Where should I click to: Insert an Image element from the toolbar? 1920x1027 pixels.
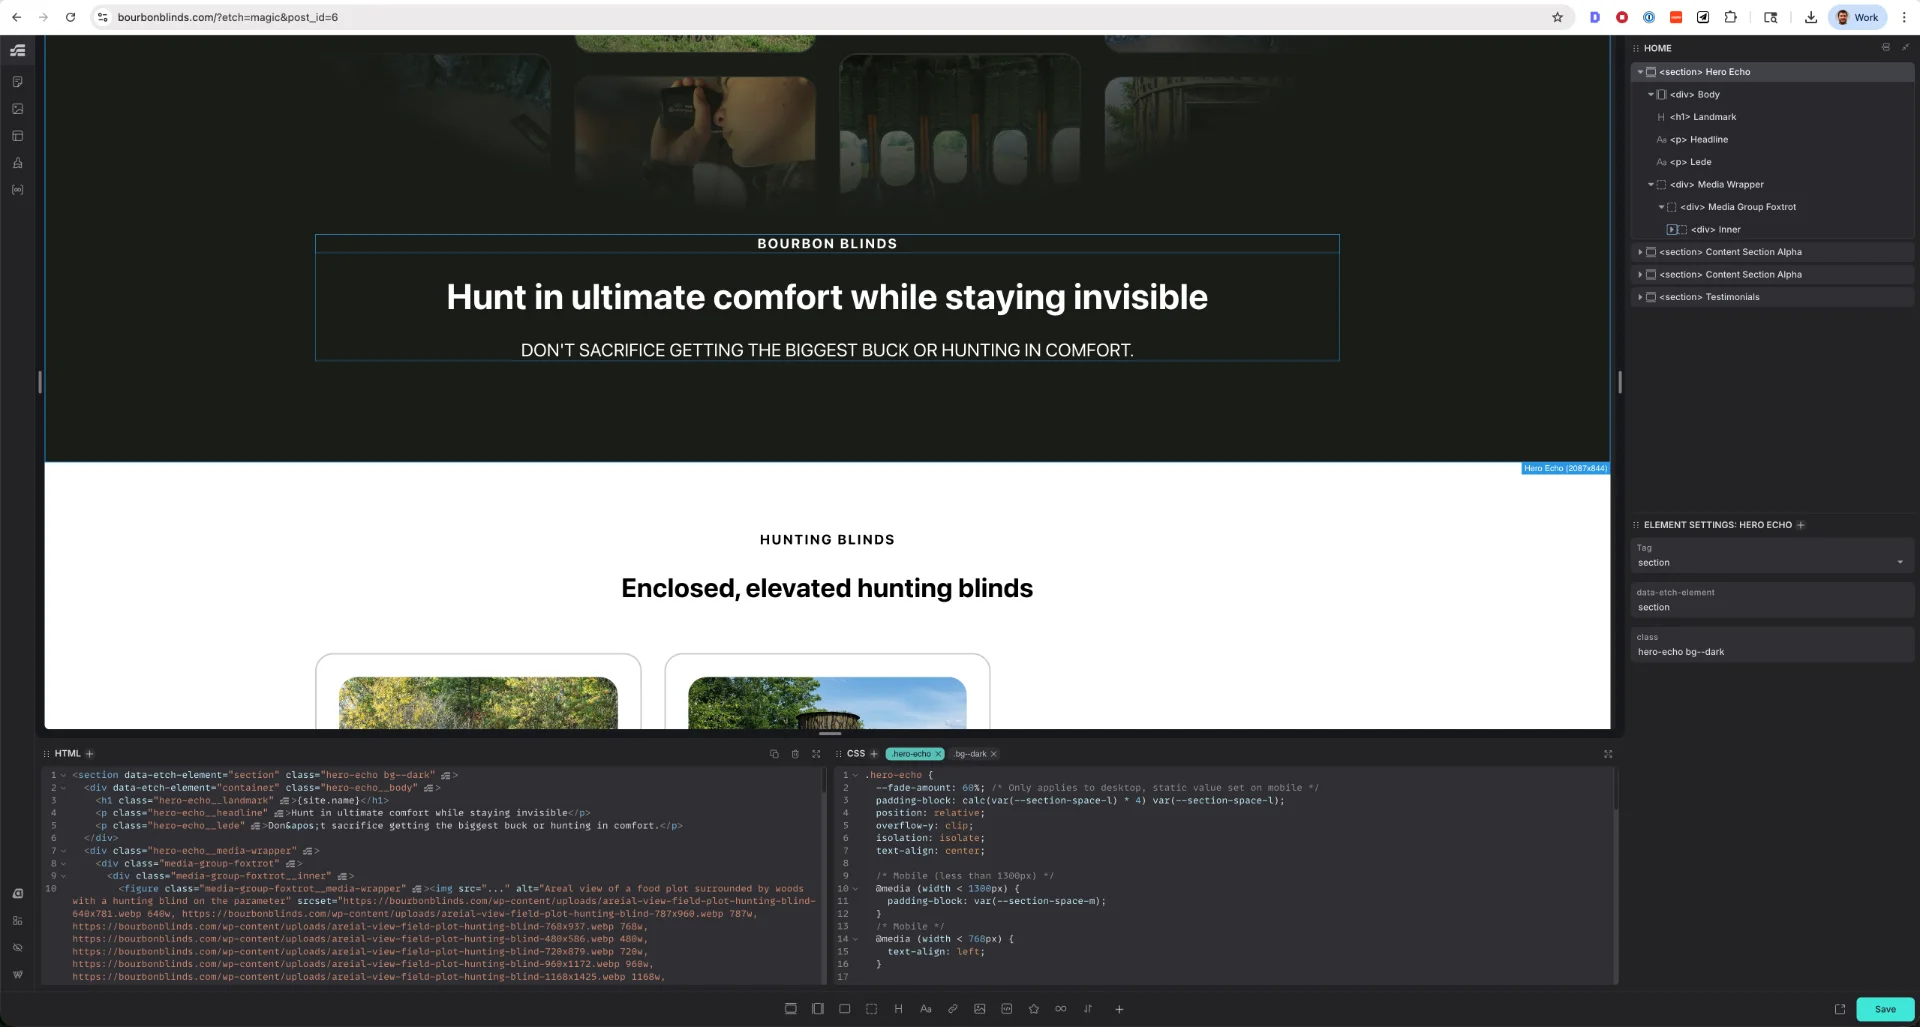(x=979, y=1009)
